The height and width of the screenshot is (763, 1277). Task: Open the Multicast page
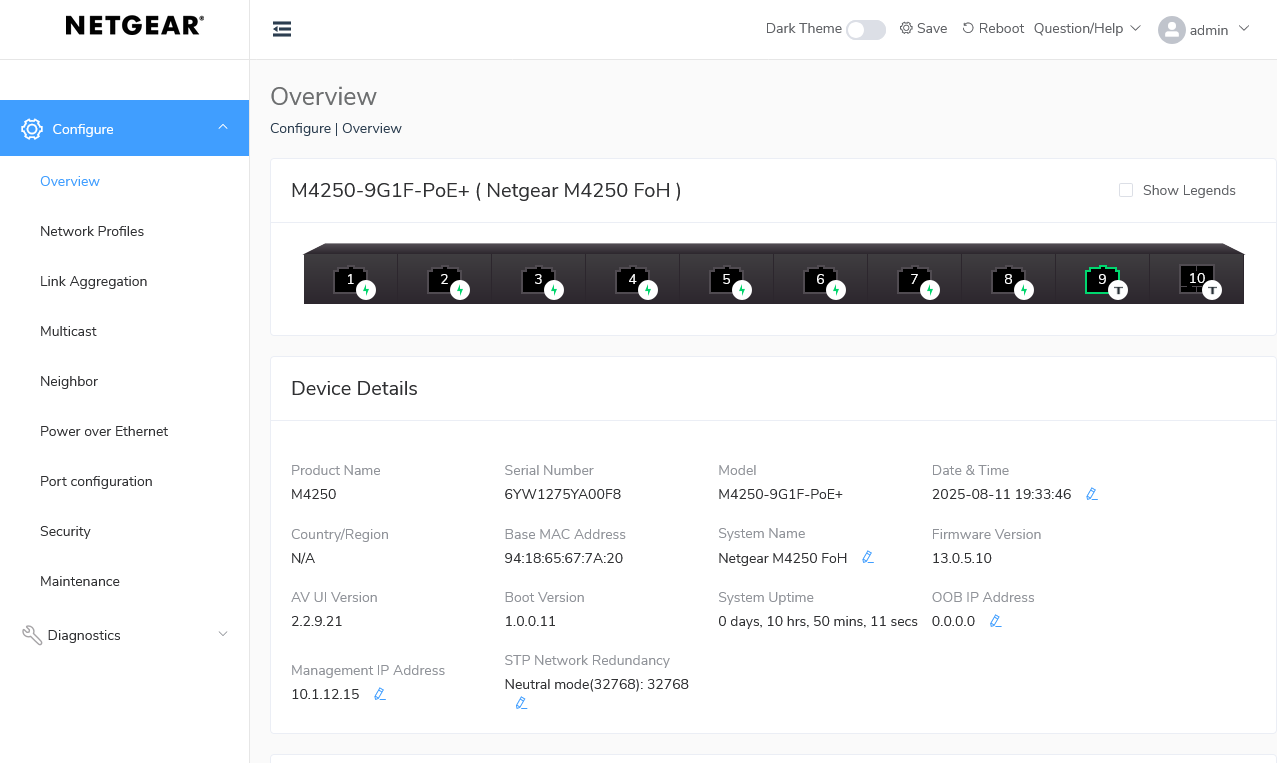coord(68,331)
